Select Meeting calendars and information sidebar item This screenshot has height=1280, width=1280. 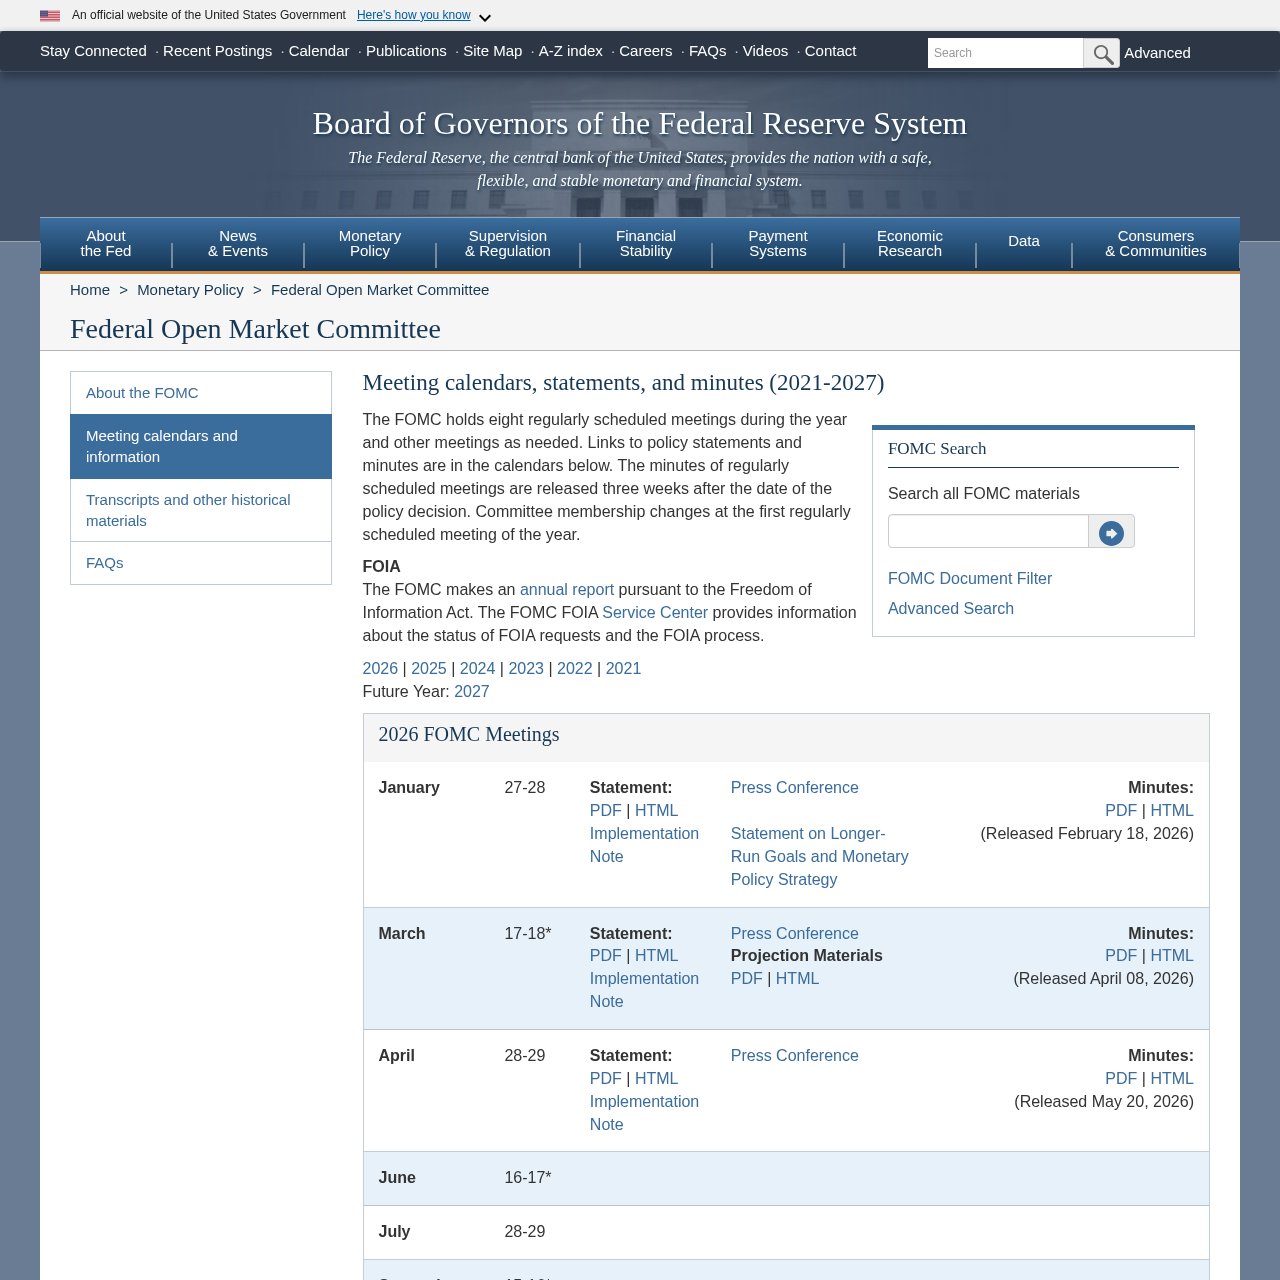tap(201, 446)
